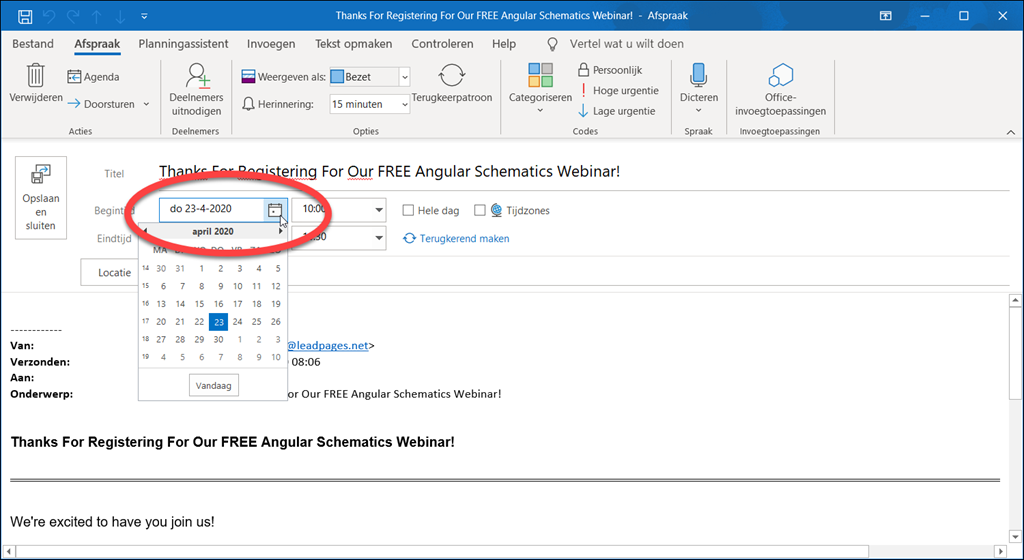Set Hoge urgentie flag
The image size is (1024, 560).
click(618, 91)
